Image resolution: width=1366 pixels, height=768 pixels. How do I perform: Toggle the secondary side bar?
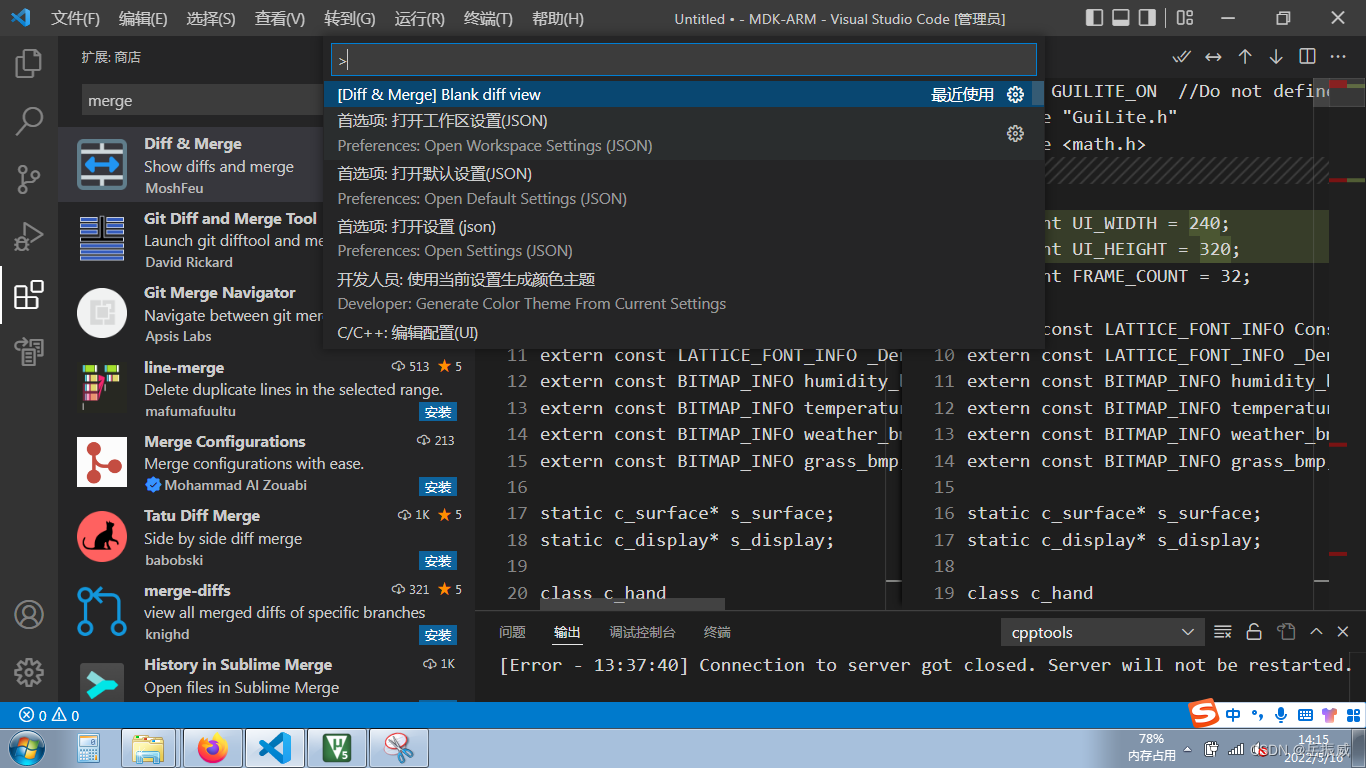point(1148,18)
